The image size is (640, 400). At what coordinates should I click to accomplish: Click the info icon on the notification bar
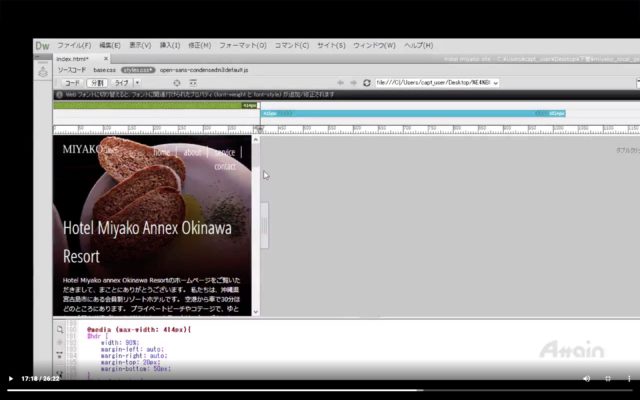(x=60, y=95)
